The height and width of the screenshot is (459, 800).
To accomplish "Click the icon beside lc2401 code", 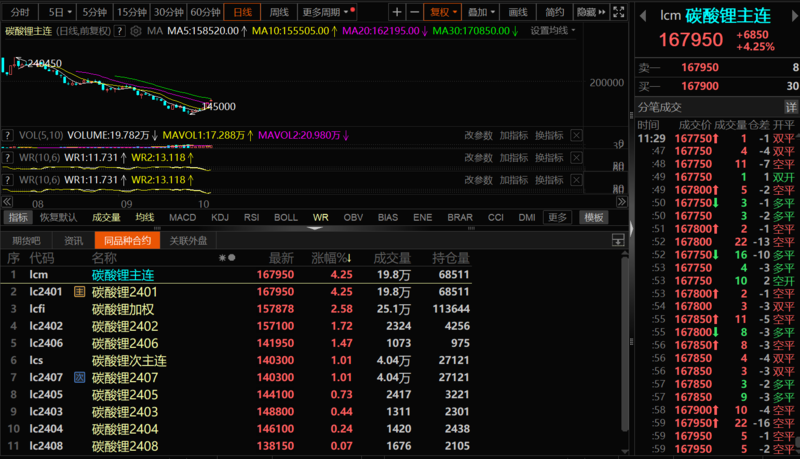I will point(80,291).
